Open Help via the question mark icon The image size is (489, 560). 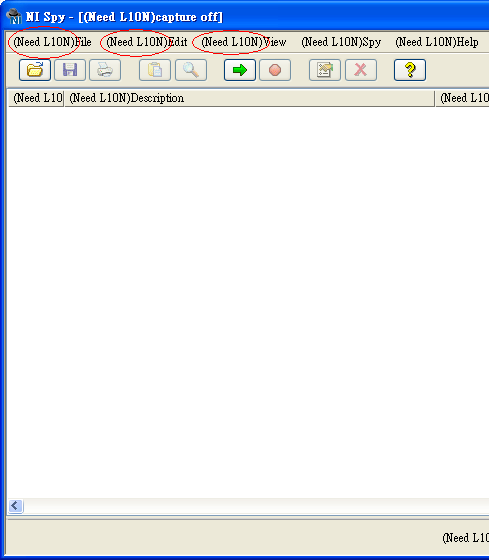coord(410,70)
